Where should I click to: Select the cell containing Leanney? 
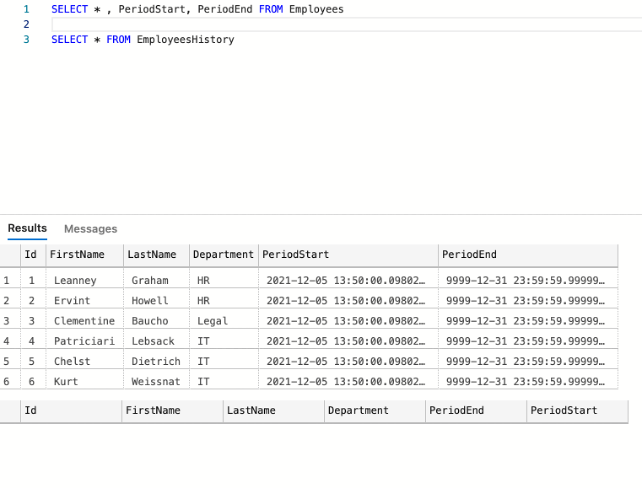tap(85, 280)
